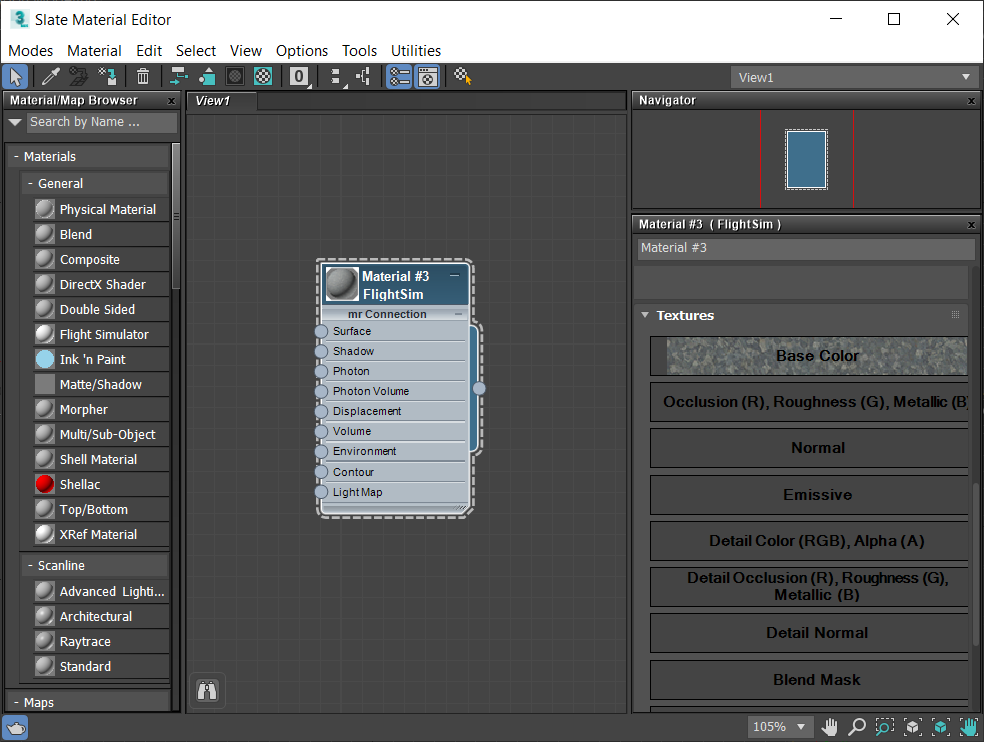
Task: Click Hide Unused Nodeslots icon
Action: coord(206,77)
